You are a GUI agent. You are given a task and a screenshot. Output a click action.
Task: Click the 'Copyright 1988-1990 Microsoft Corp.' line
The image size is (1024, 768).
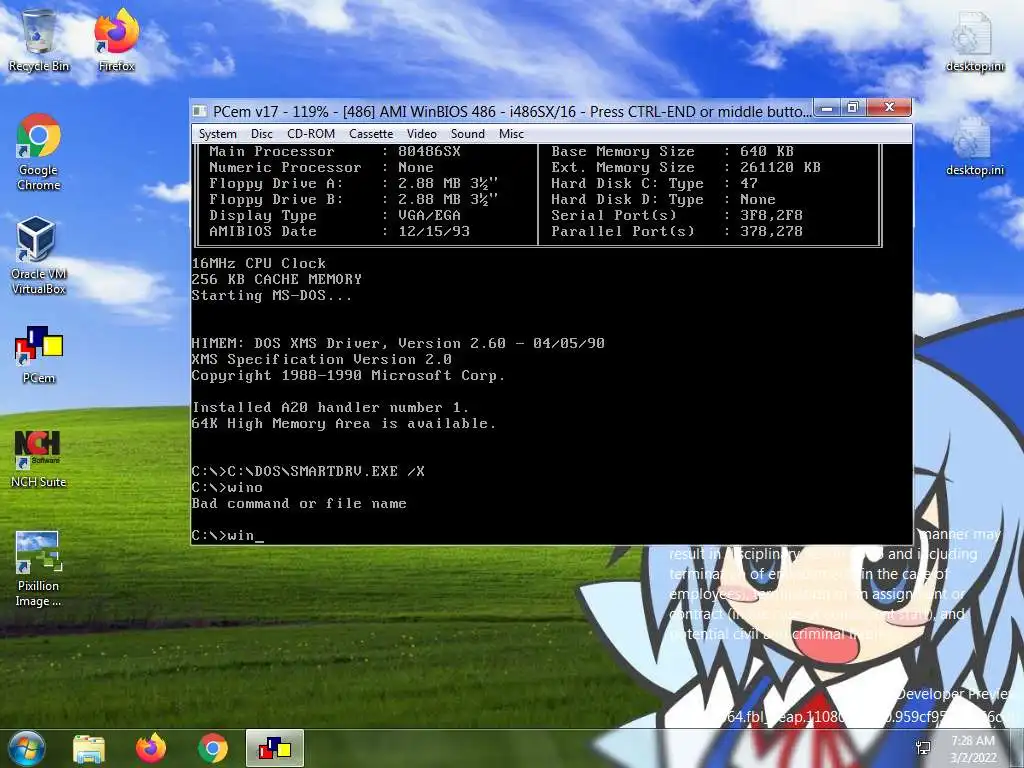coord(348,376)
